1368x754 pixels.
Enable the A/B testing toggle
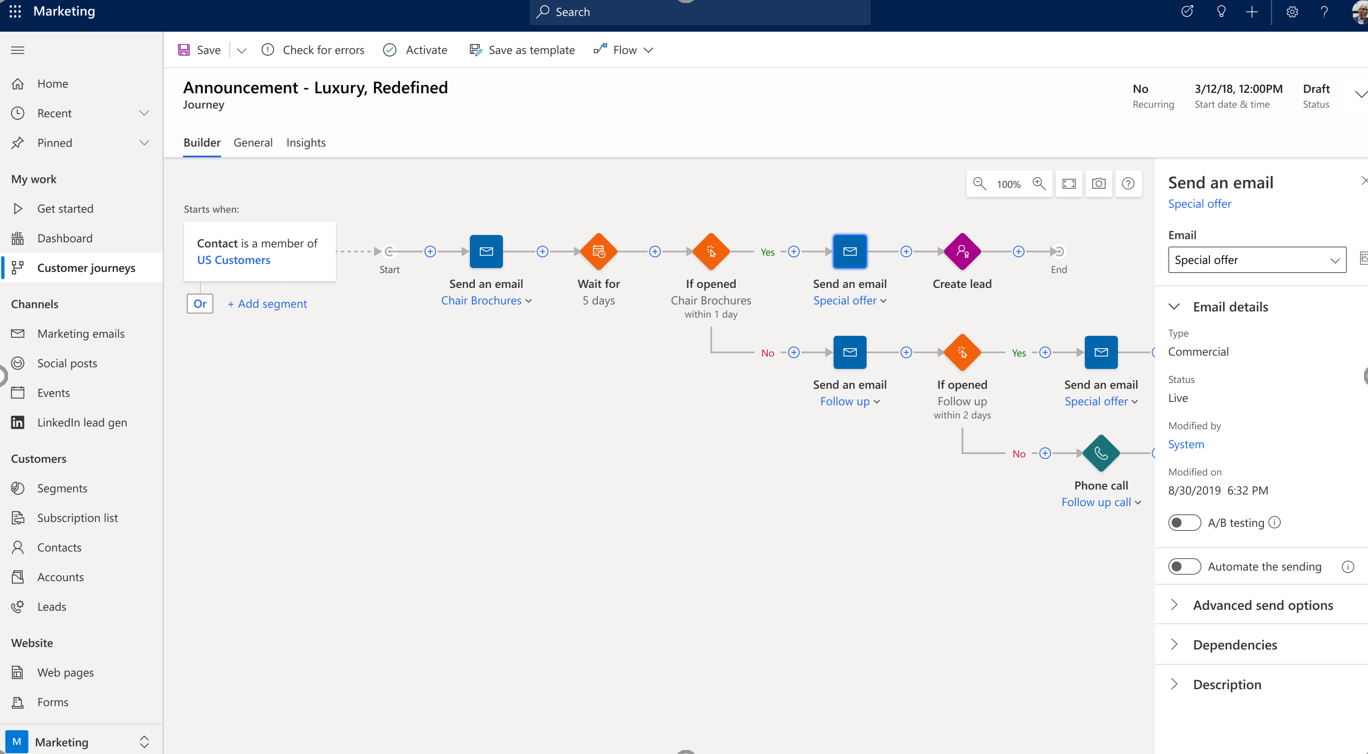1184,523
